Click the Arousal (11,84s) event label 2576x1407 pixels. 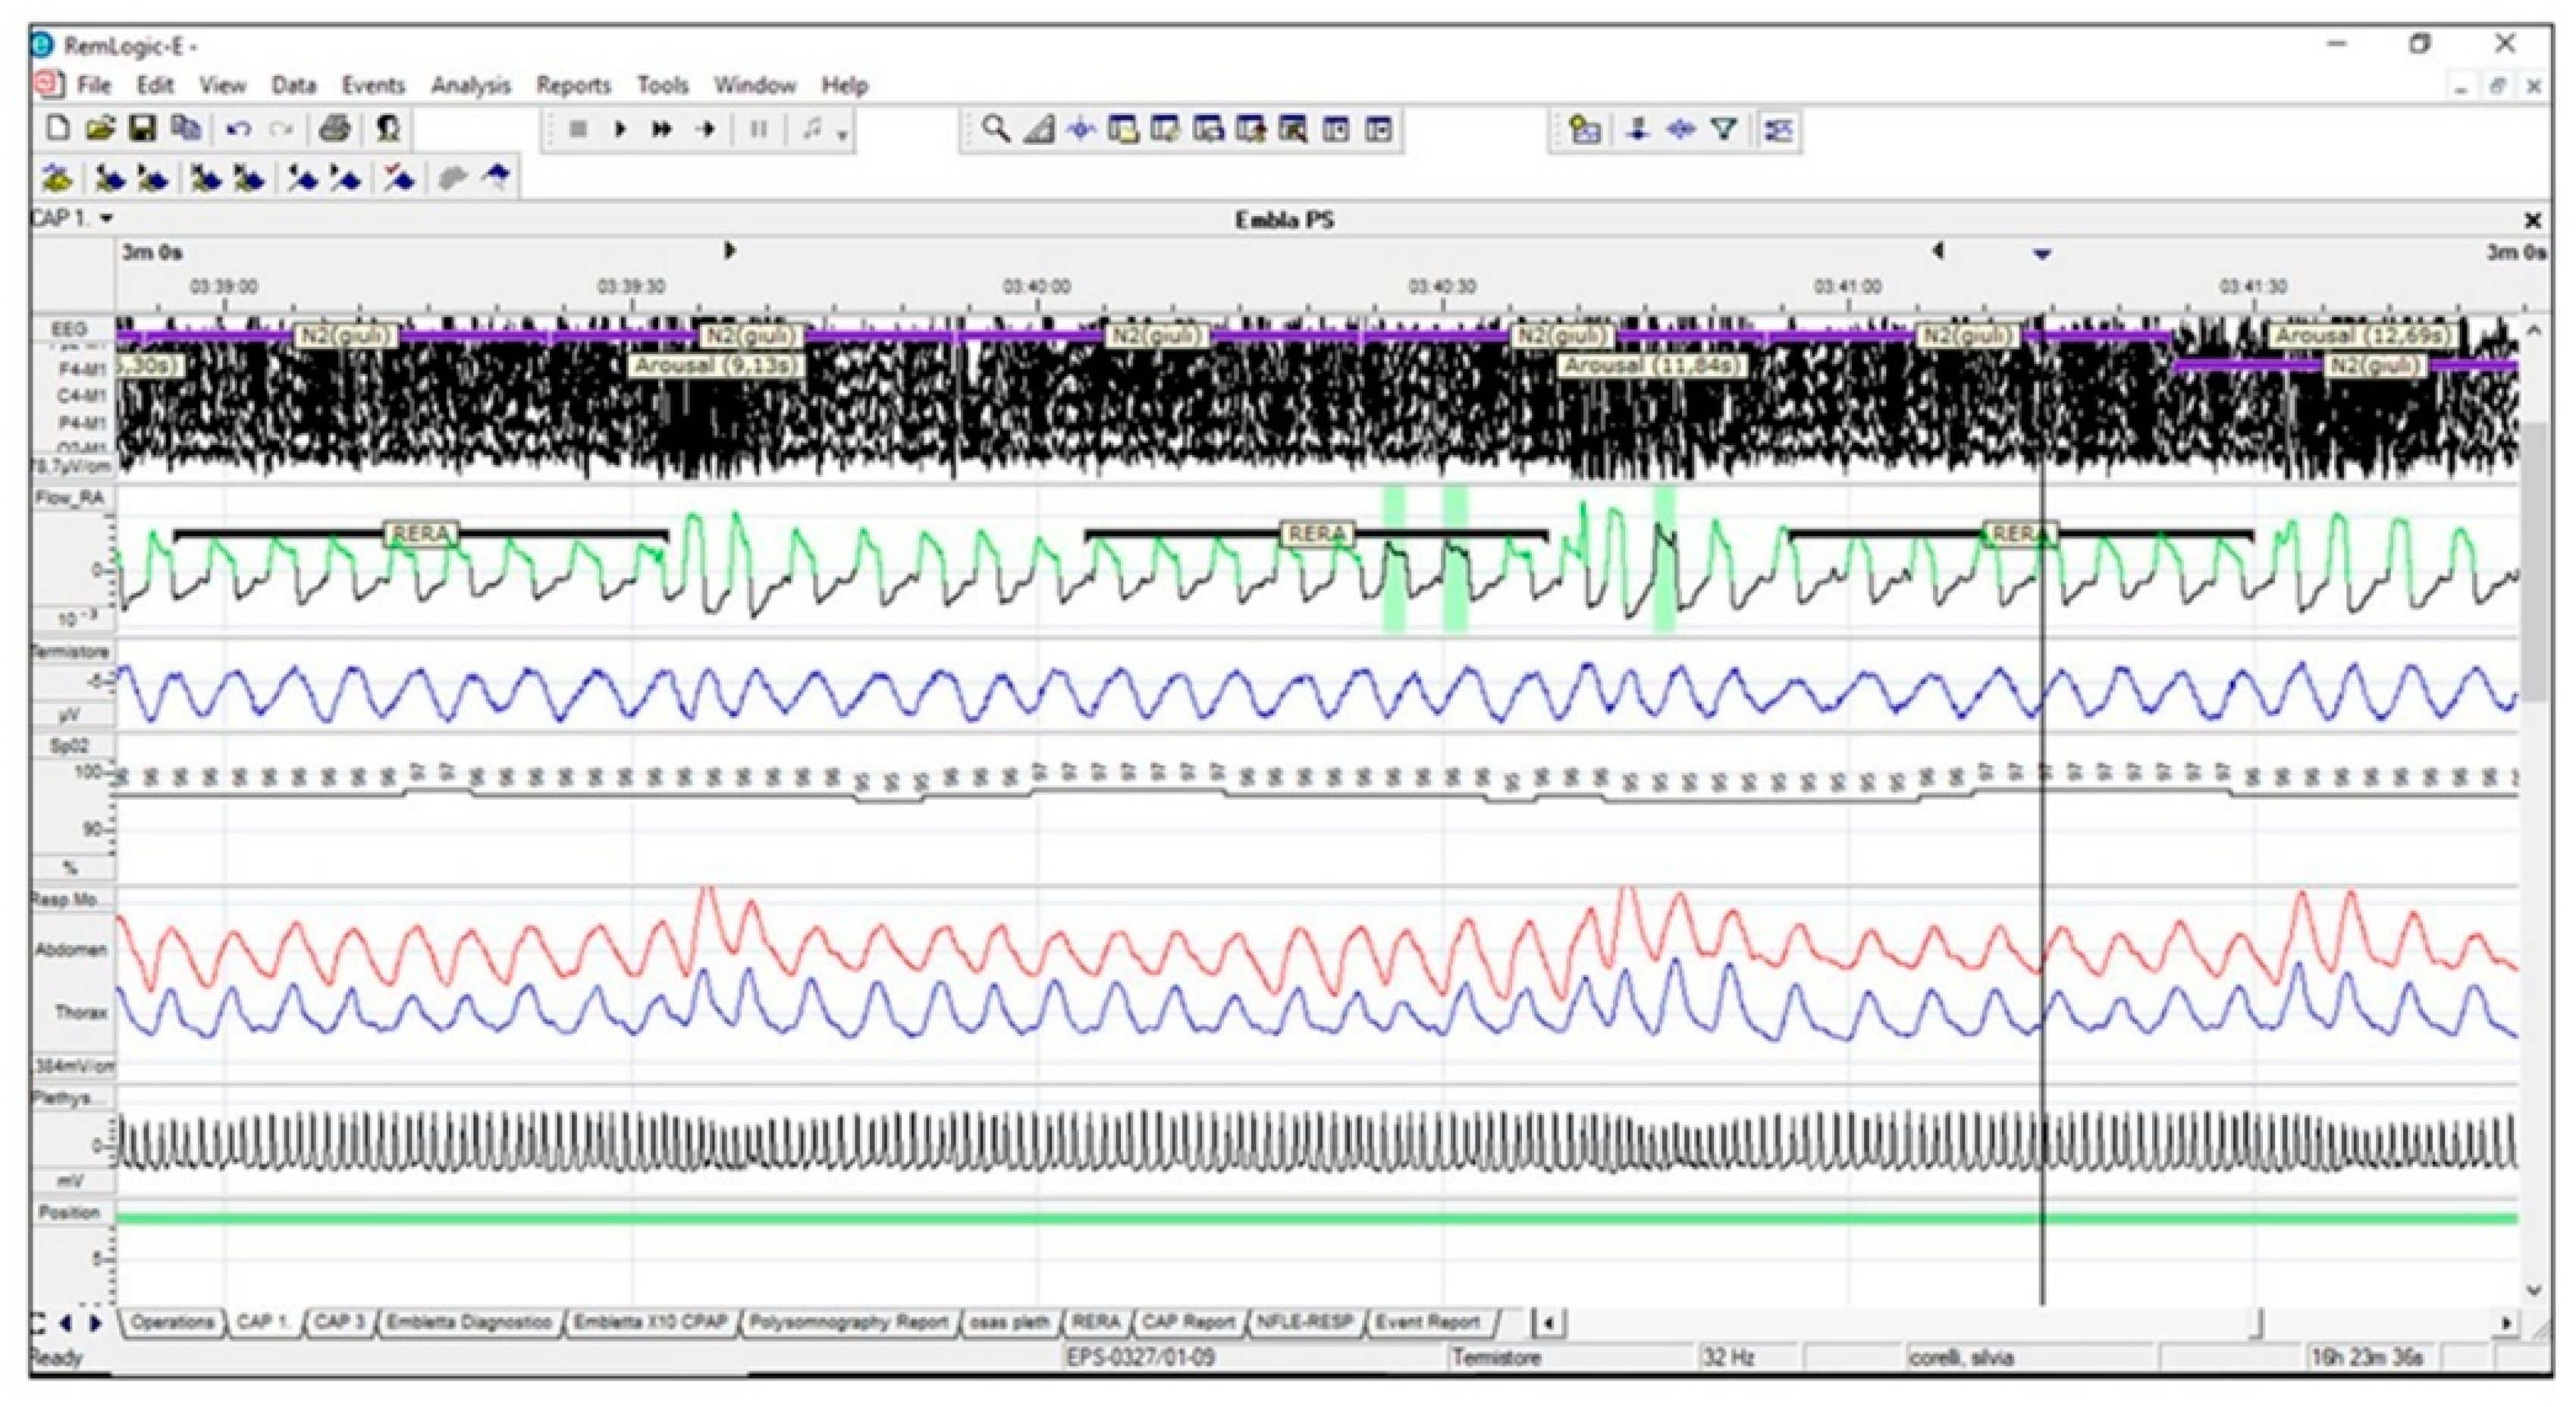point(1652,366)
